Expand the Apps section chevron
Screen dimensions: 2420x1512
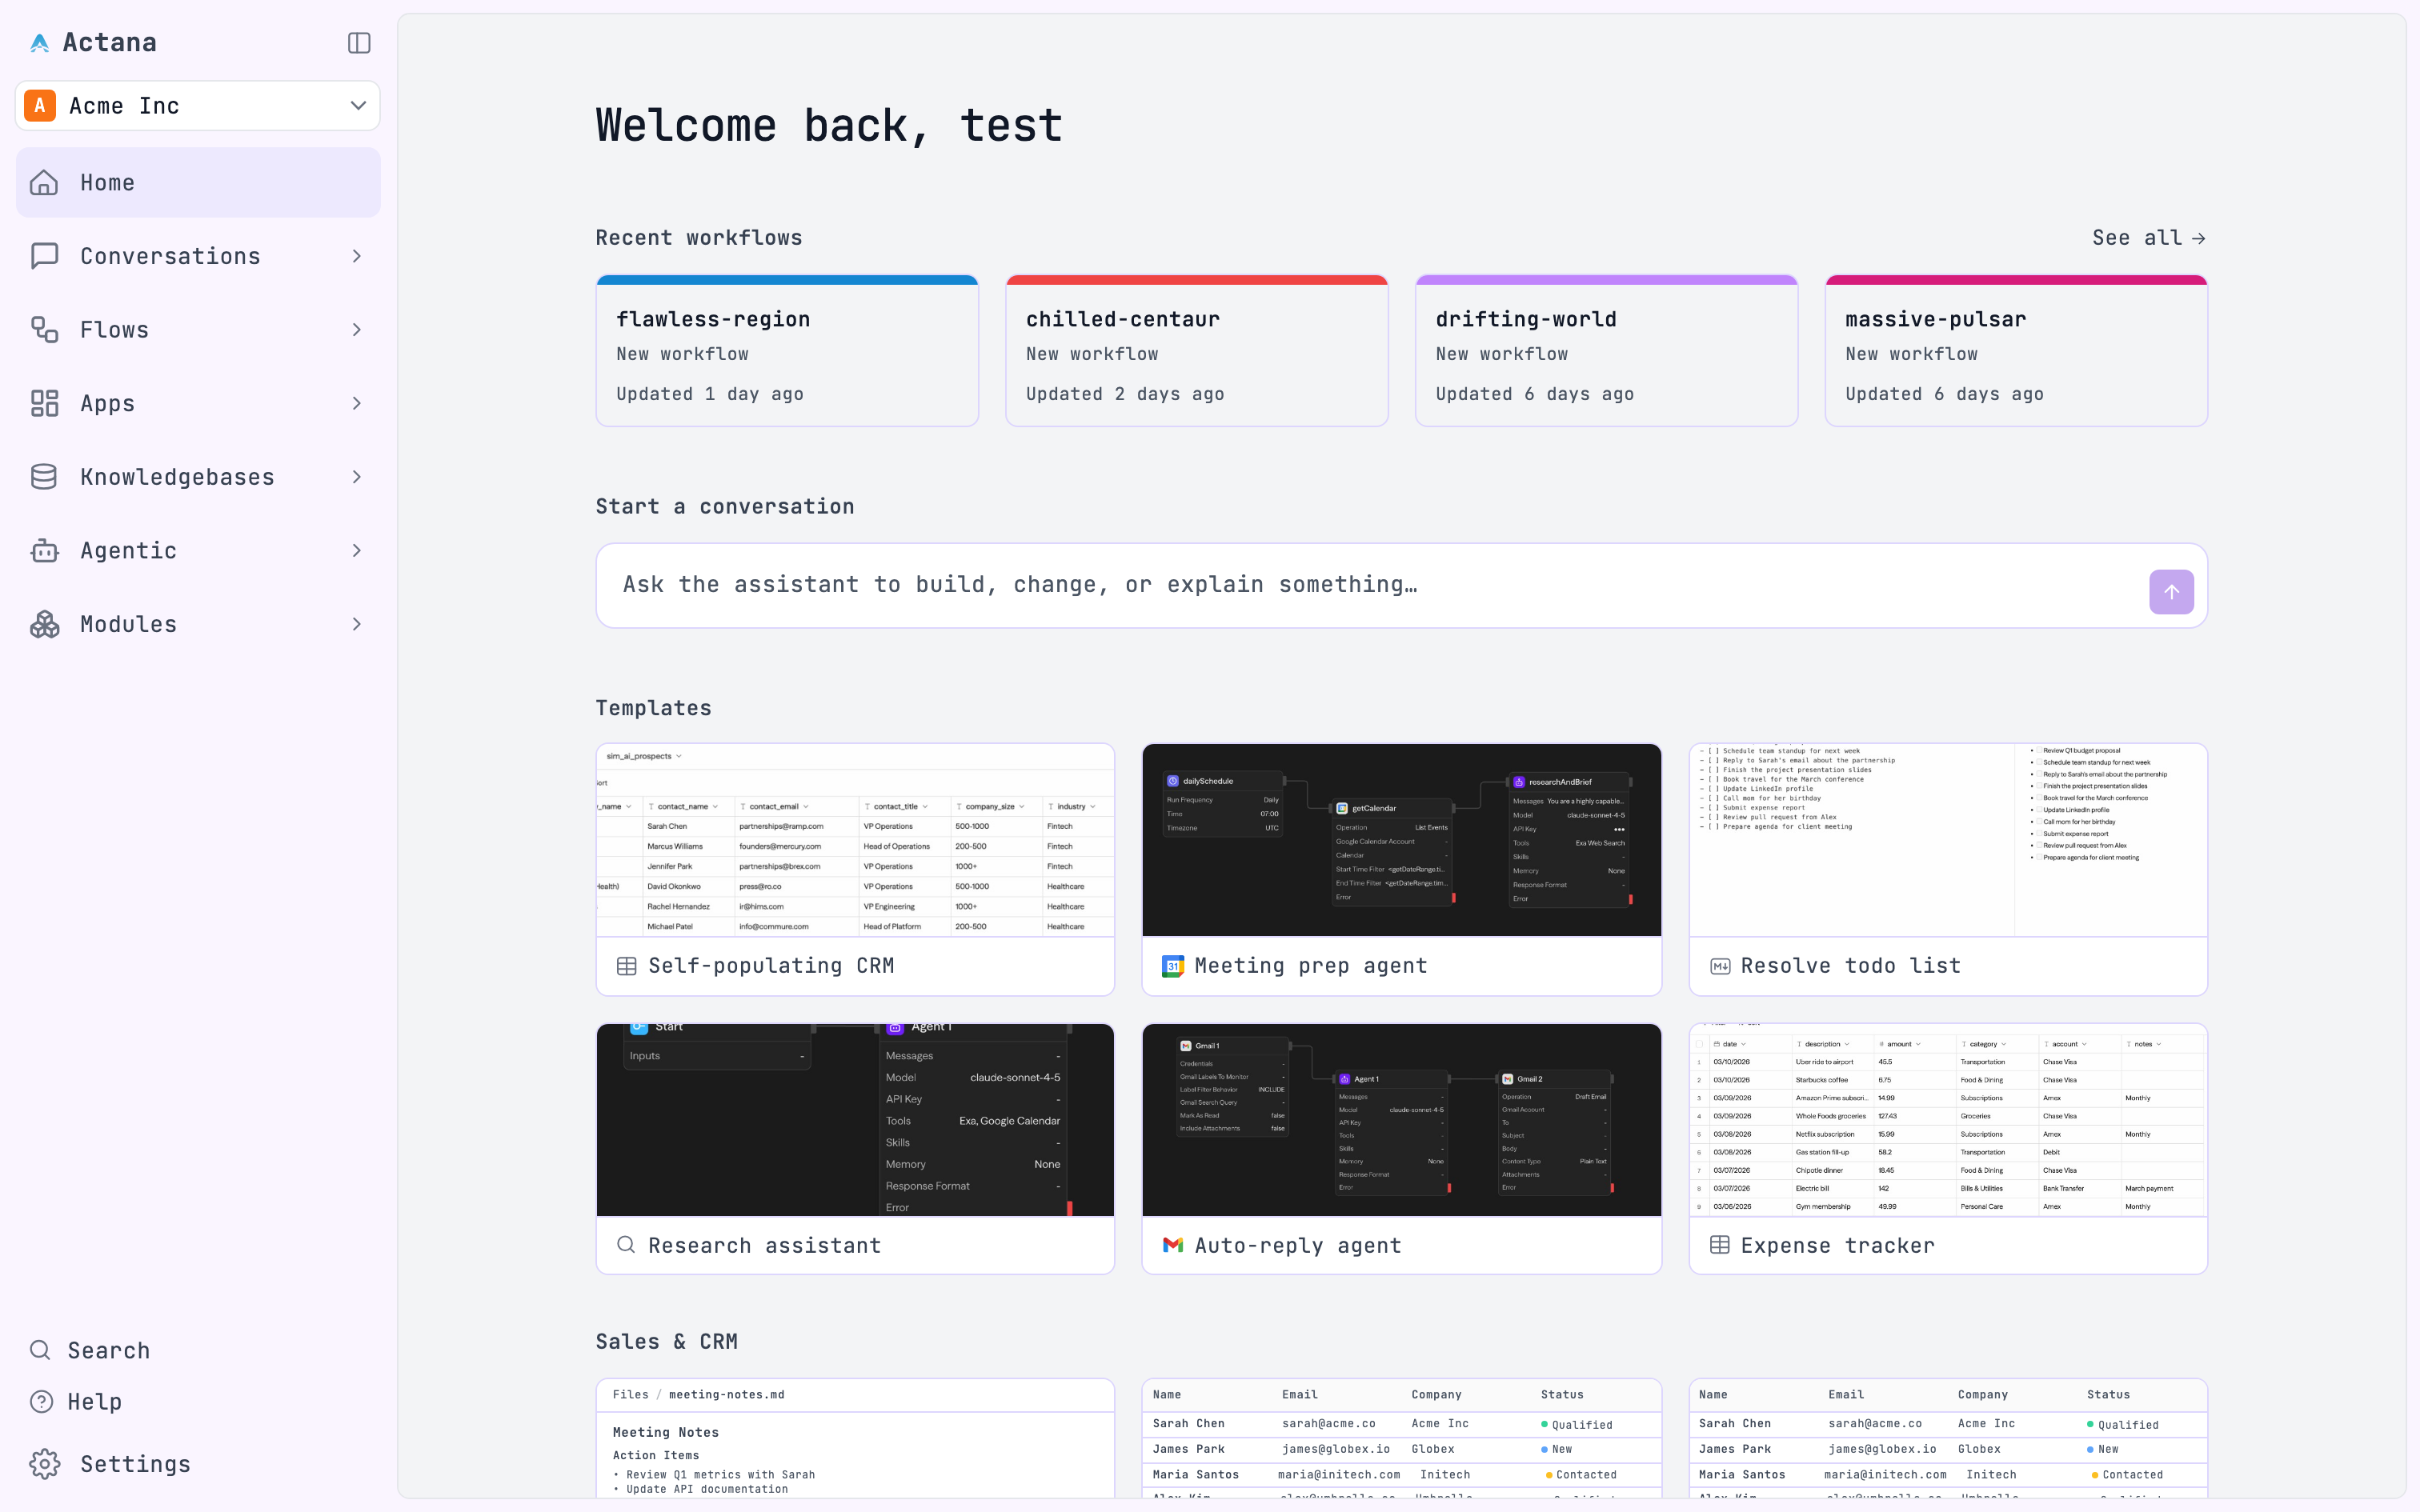pyautogui.click(x=357, y=404)
